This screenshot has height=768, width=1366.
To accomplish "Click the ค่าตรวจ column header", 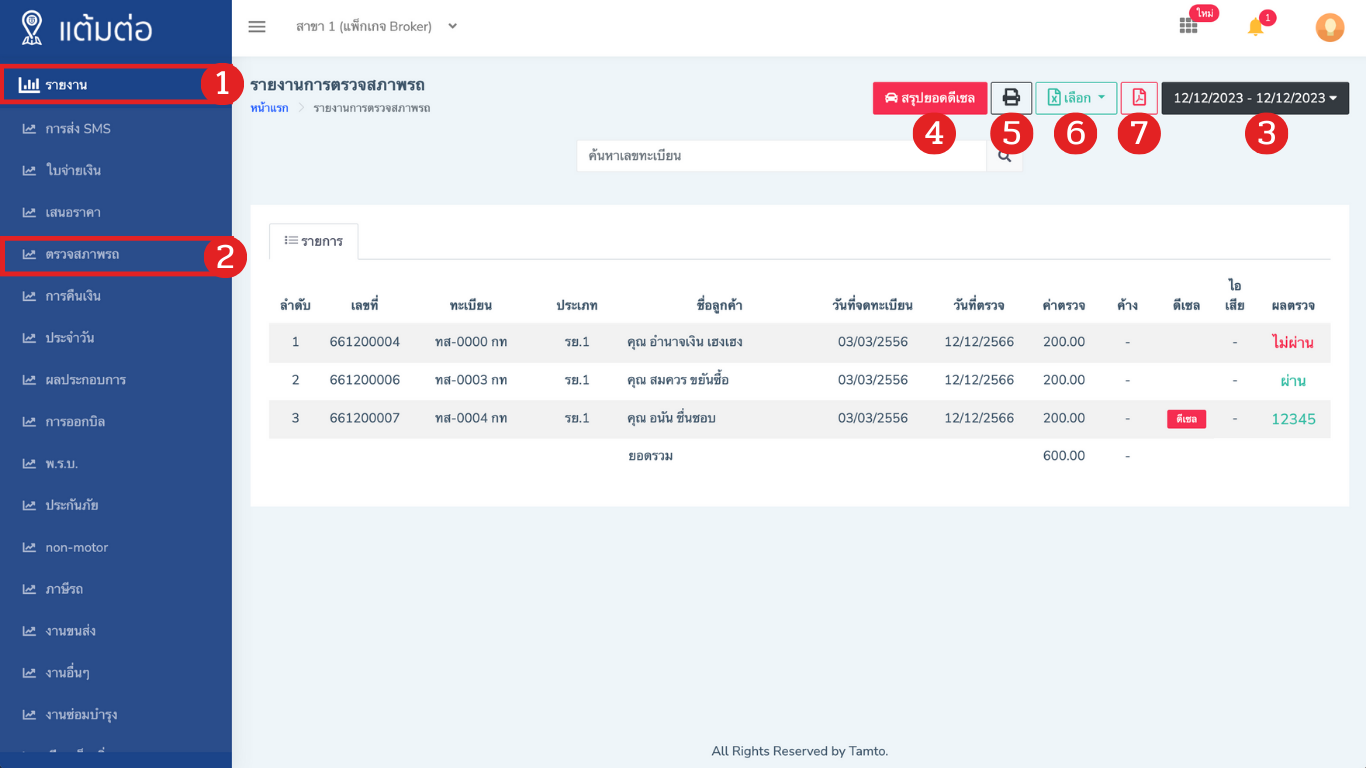I will (x=1064, y=305).
